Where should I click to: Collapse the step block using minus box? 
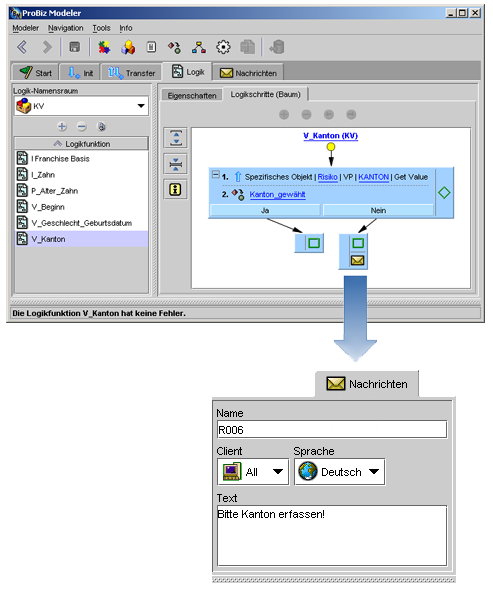(x=215, y=174)
